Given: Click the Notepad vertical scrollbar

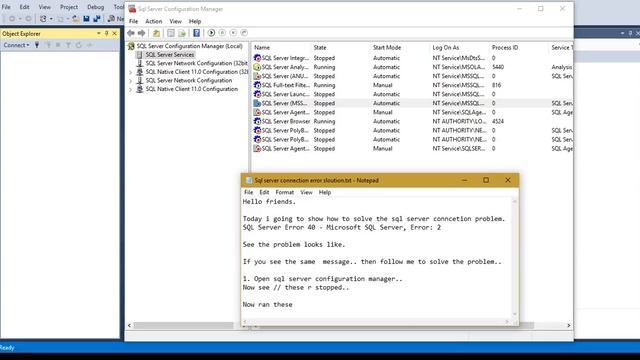Looking at the screenshot, I should point(514,258).
